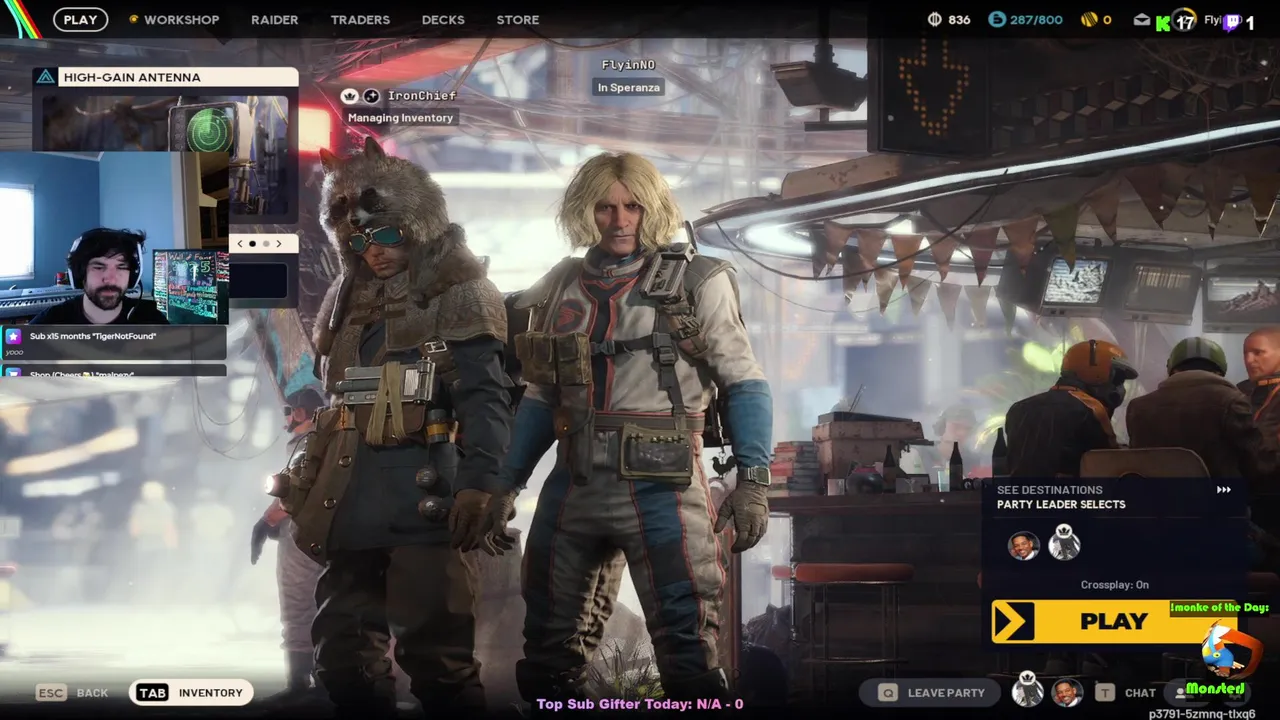Open the social friends icon at bottom right
Viewport: 1280px width, 720px height.
point(1182,692)
